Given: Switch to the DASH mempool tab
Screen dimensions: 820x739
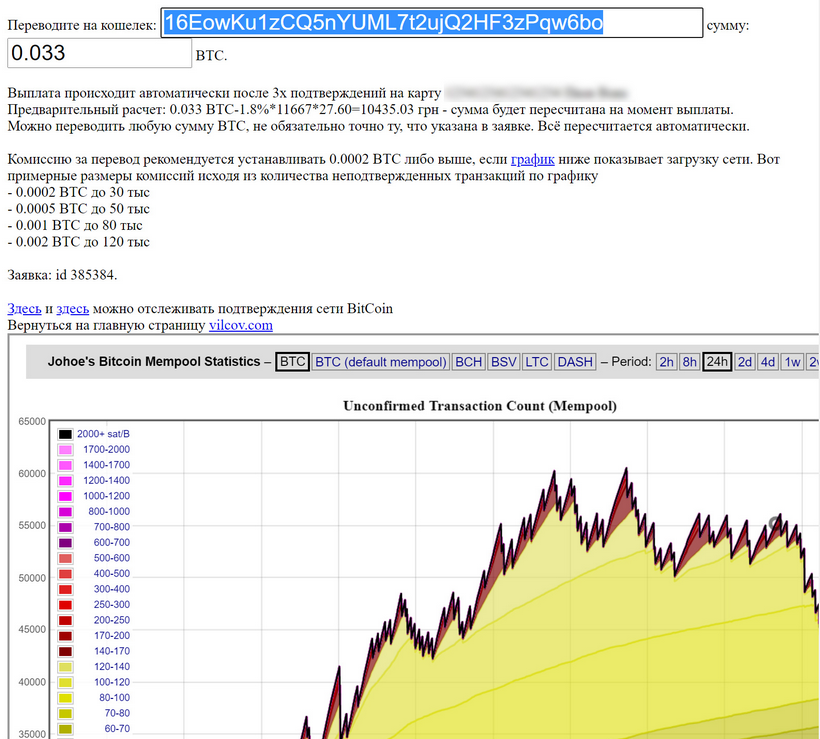Looking at the screenshot, I should (x=575, y=362).
